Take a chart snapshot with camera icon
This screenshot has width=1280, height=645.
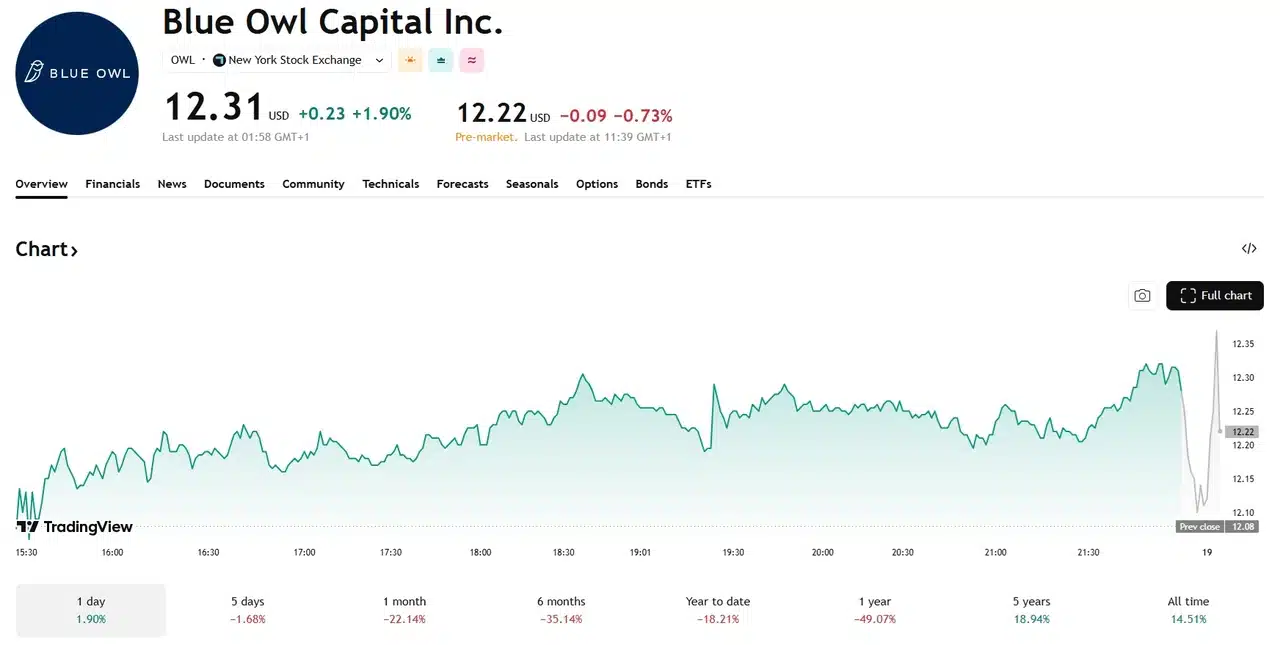click(x=1142, y=295)
